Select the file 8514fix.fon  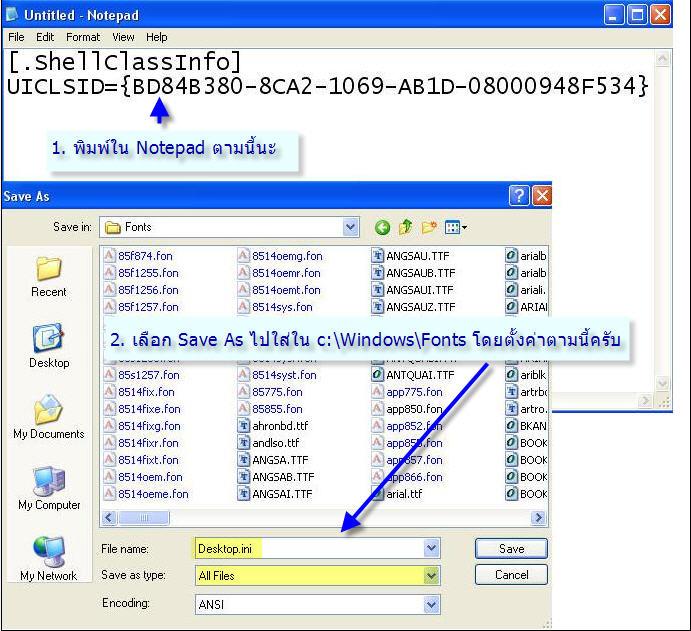(140, 392)
